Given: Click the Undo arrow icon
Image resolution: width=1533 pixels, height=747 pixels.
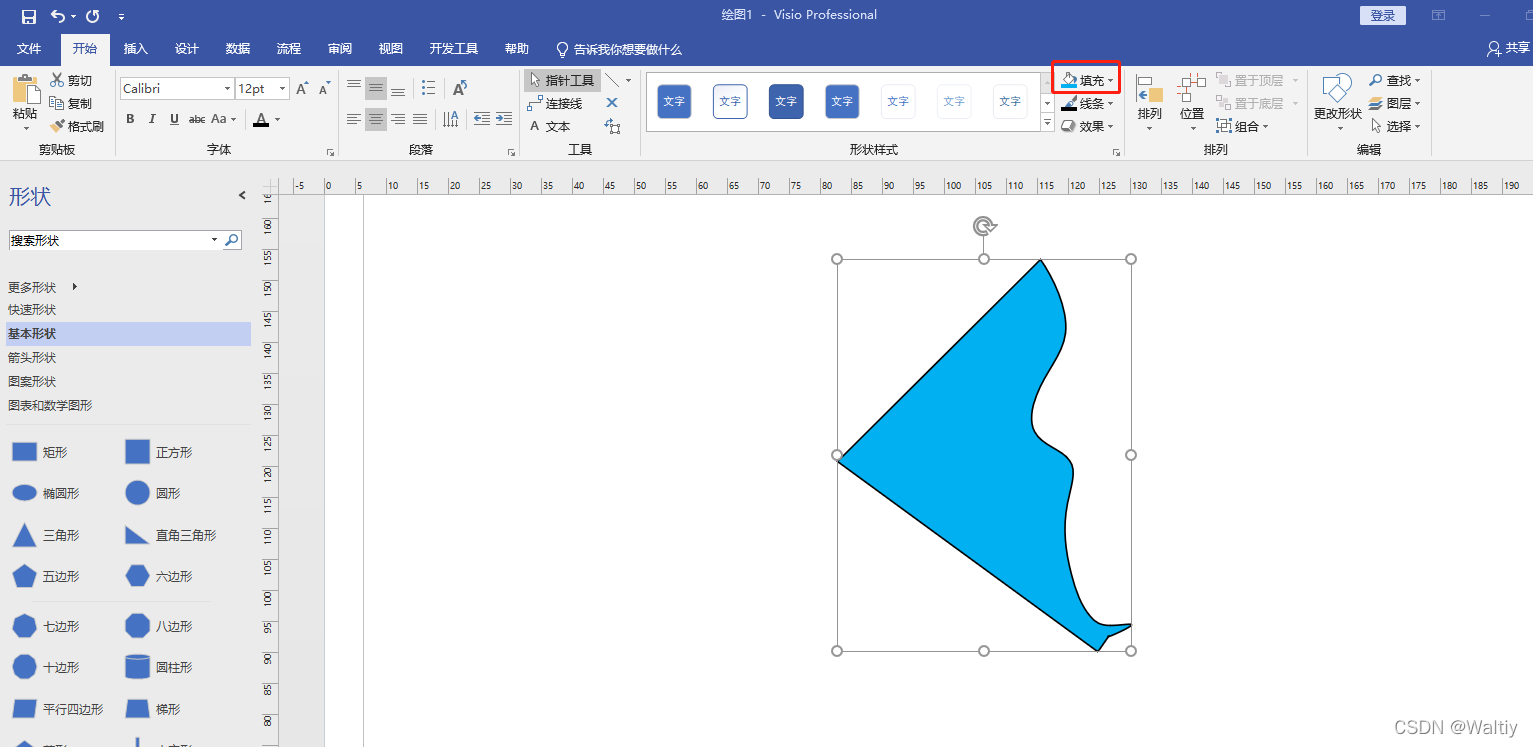Looking at the screenshot, I should tap(57, 16).
